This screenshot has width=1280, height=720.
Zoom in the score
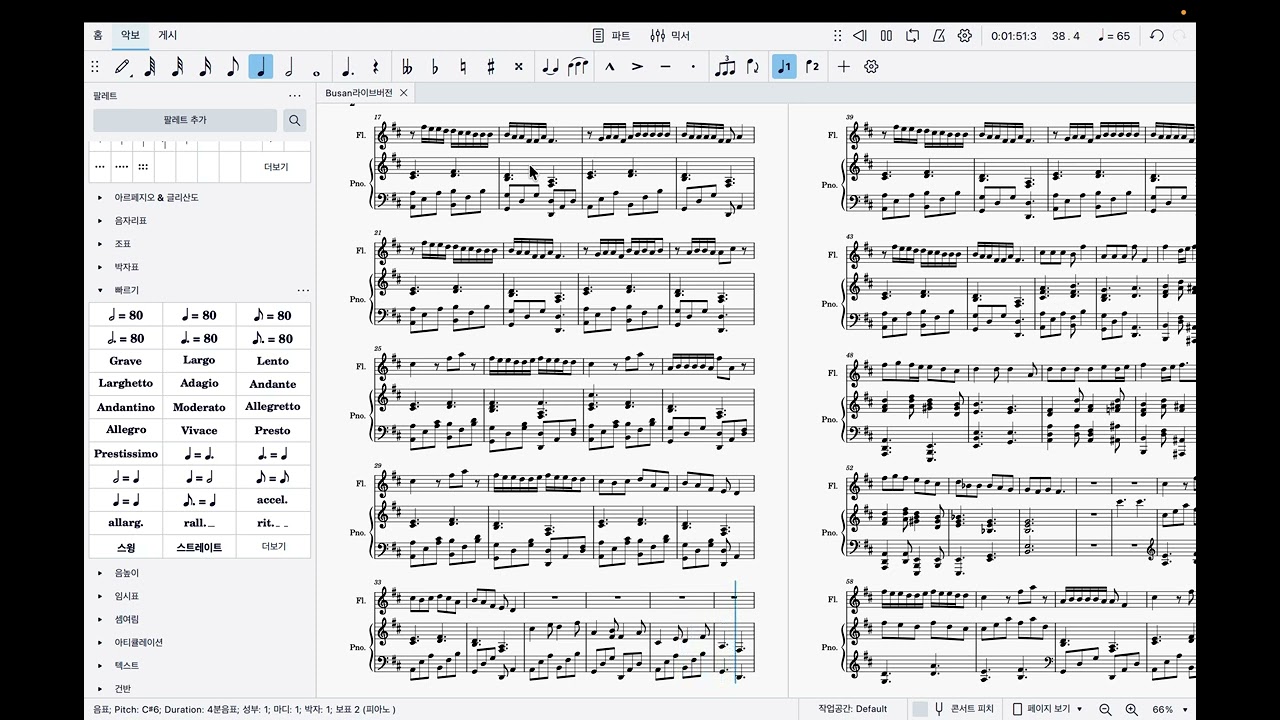(x=1131, y=709)
